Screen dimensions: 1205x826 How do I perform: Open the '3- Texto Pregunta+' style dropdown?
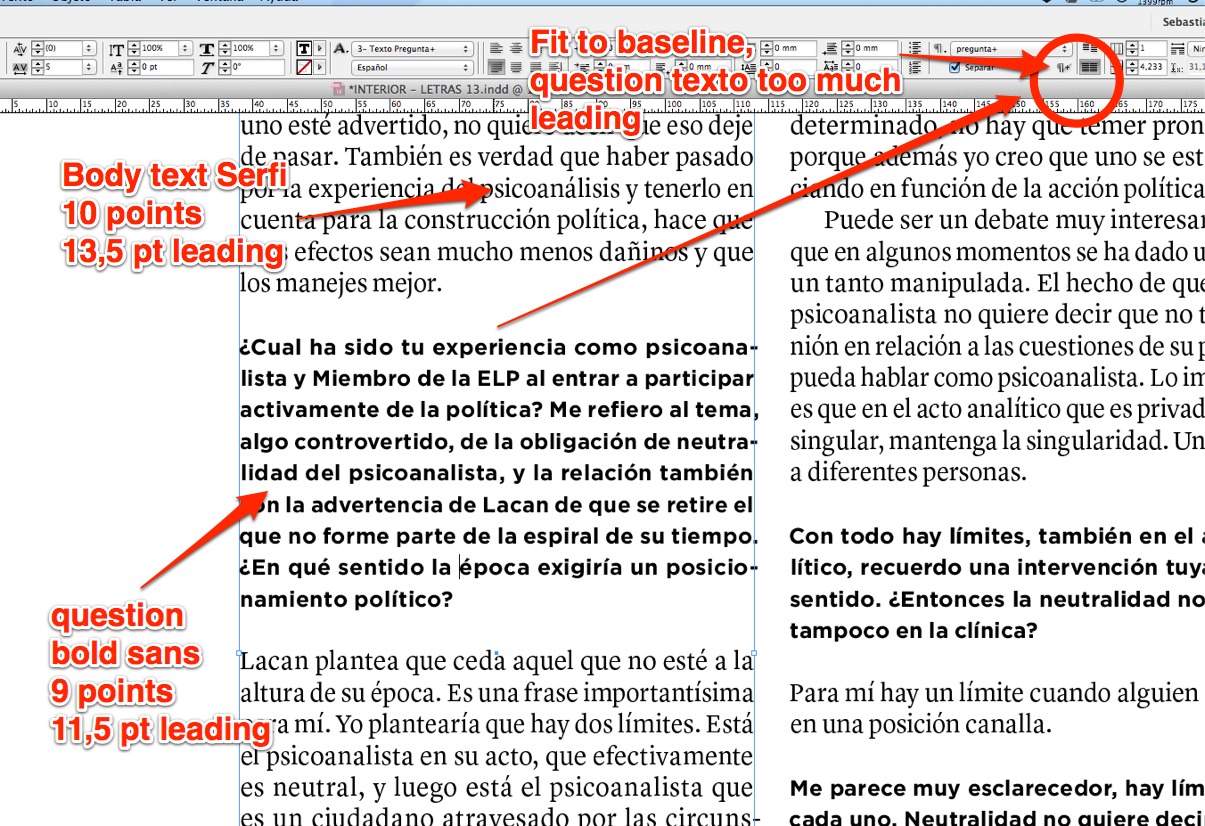412,49
